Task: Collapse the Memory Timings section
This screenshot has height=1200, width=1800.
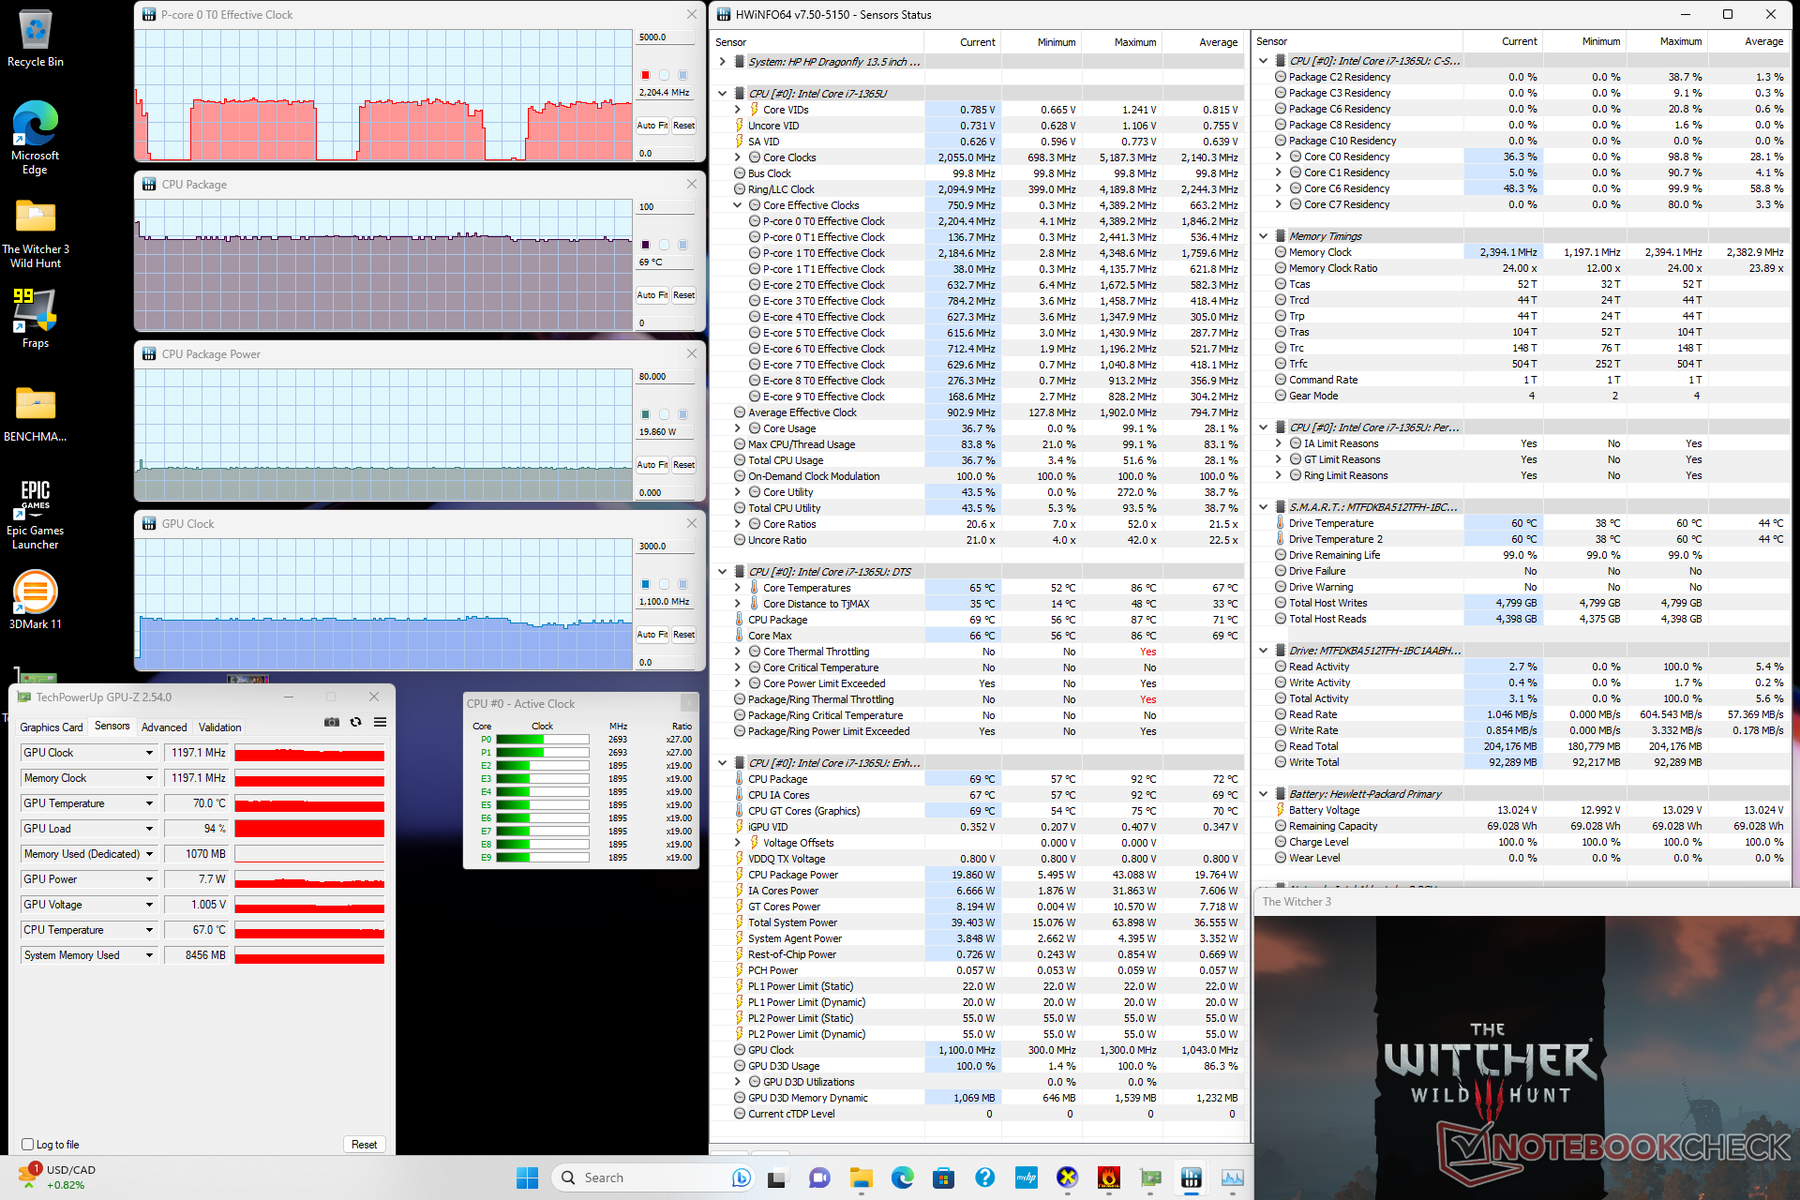Action: pos(1263,236)
